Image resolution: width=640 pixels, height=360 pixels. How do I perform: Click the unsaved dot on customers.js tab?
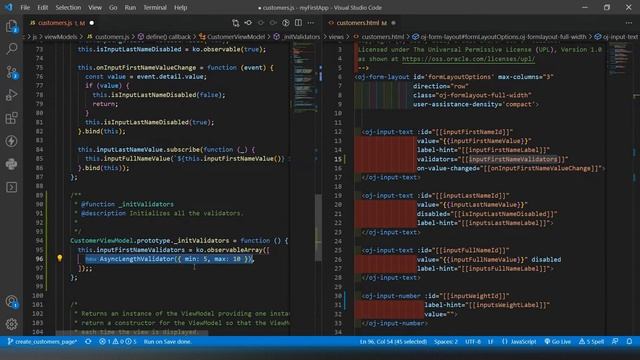tap(92, 23)
